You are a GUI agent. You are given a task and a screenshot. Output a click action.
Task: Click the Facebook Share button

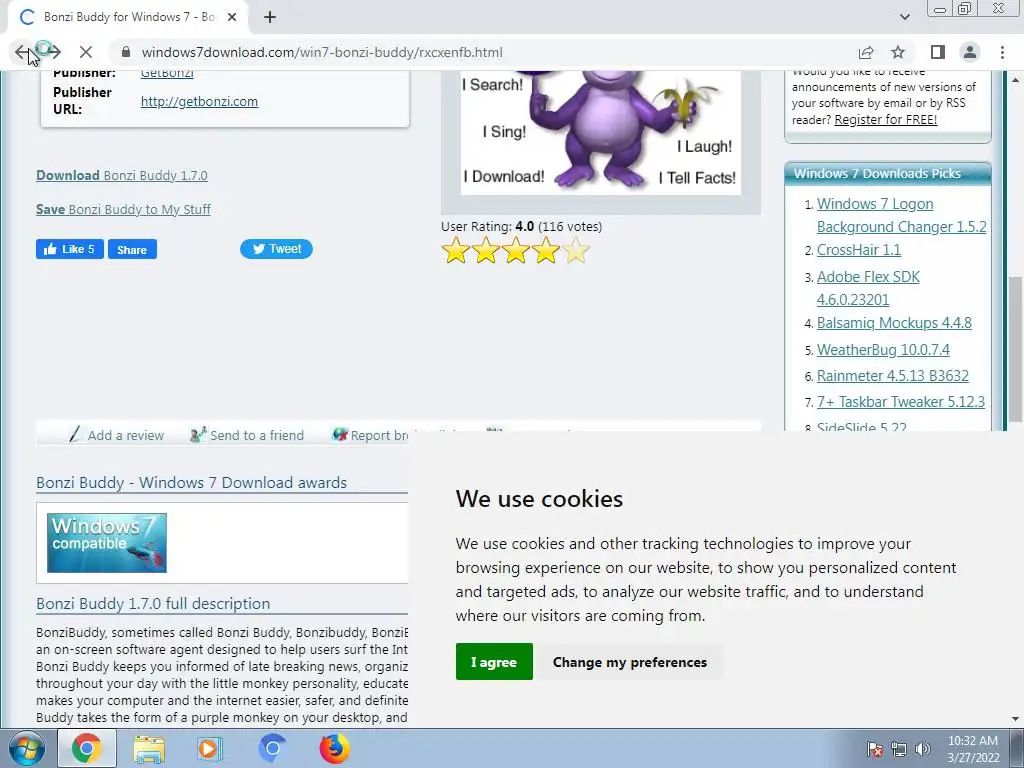(132, 249)
